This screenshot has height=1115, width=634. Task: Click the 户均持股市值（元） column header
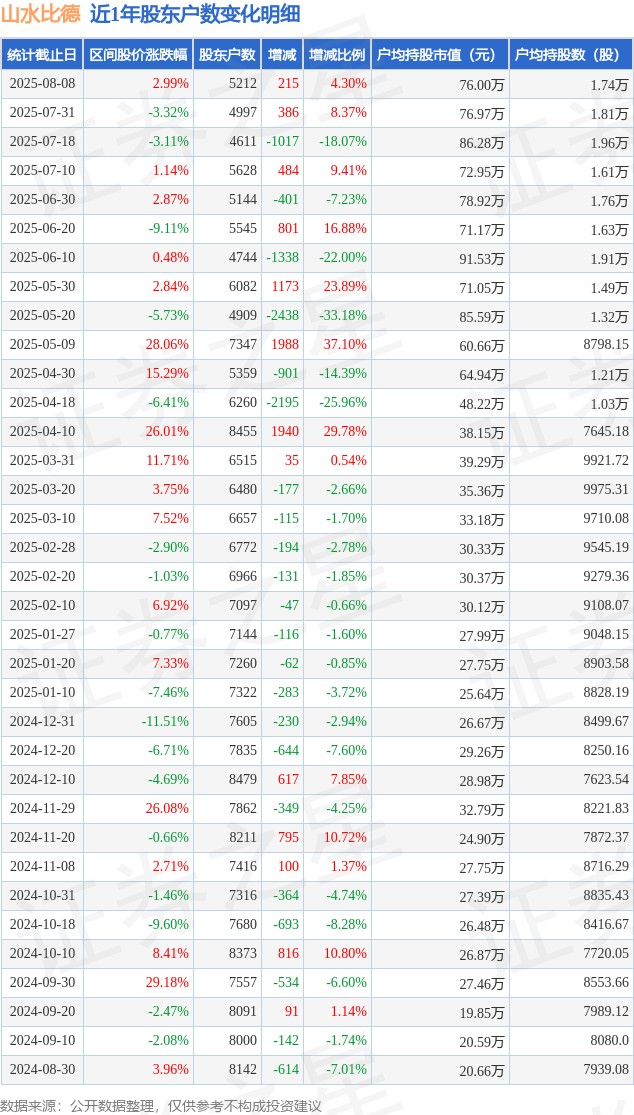click(440, 55)
